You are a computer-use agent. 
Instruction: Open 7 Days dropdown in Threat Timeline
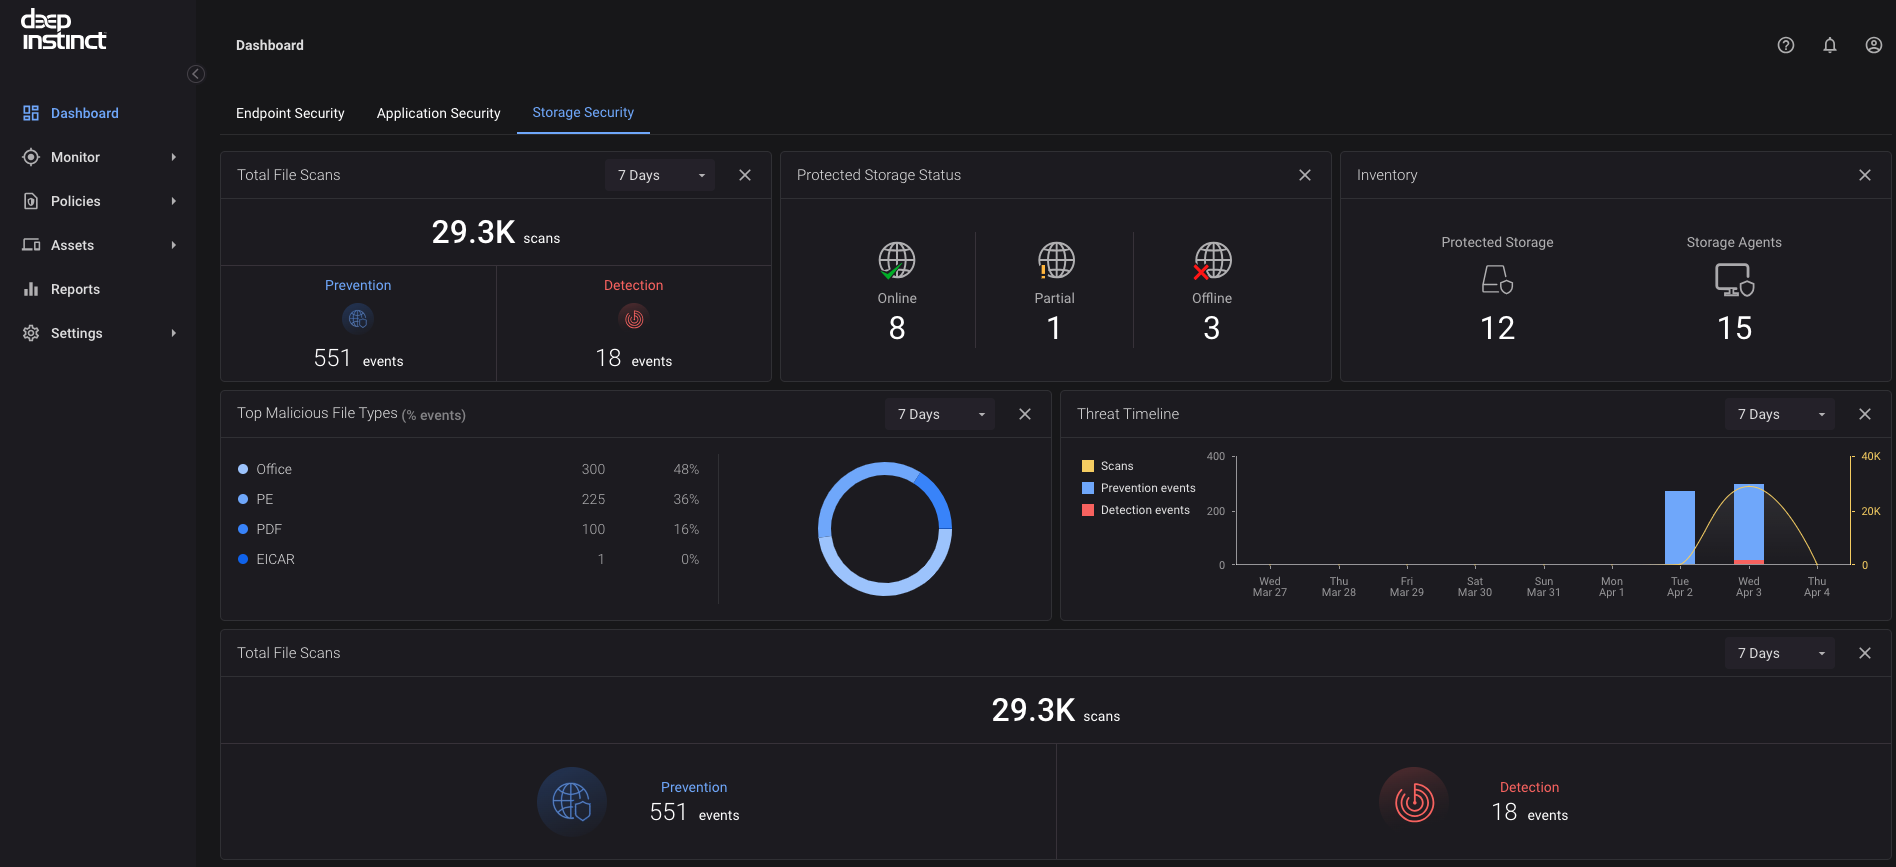[1780, 414]
